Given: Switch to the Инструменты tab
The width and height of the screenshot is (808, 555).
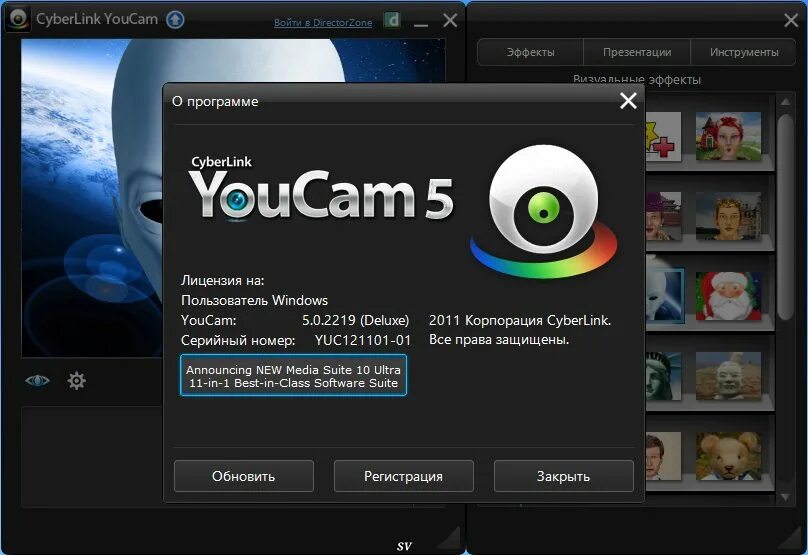Looking at the screenshot, I should coord(744,52).
